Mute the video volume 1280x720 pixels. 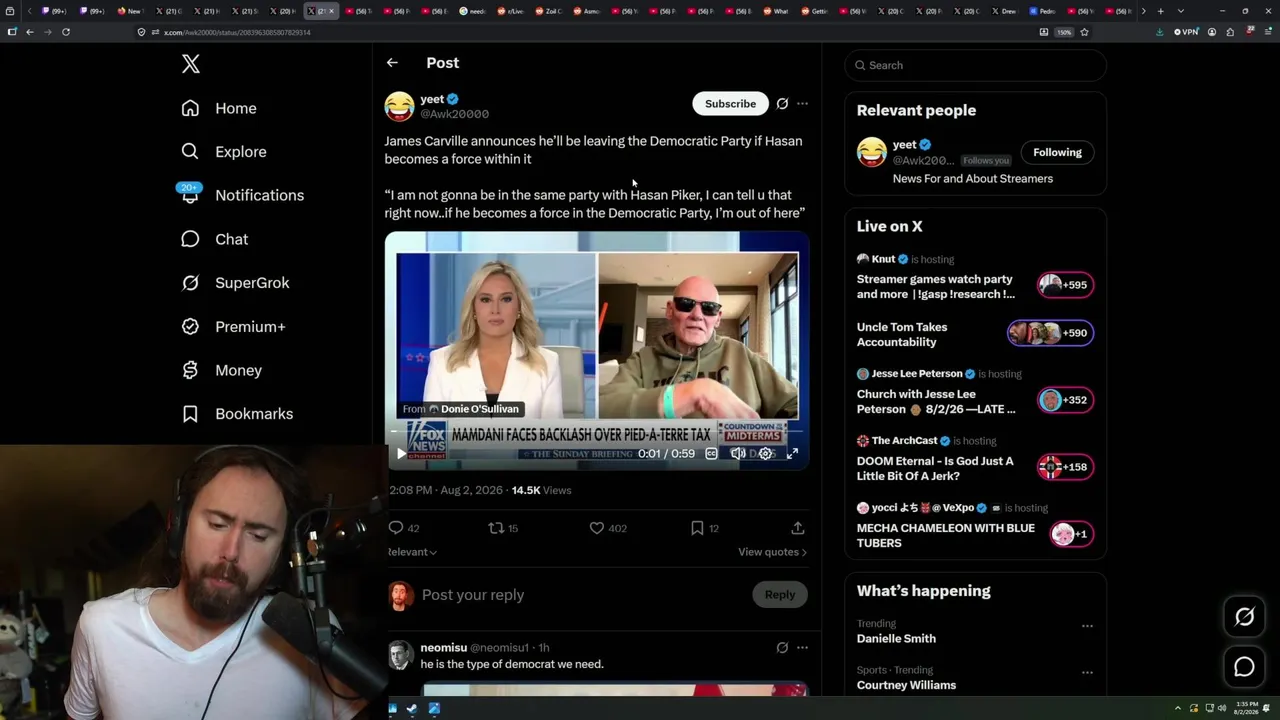738,454
